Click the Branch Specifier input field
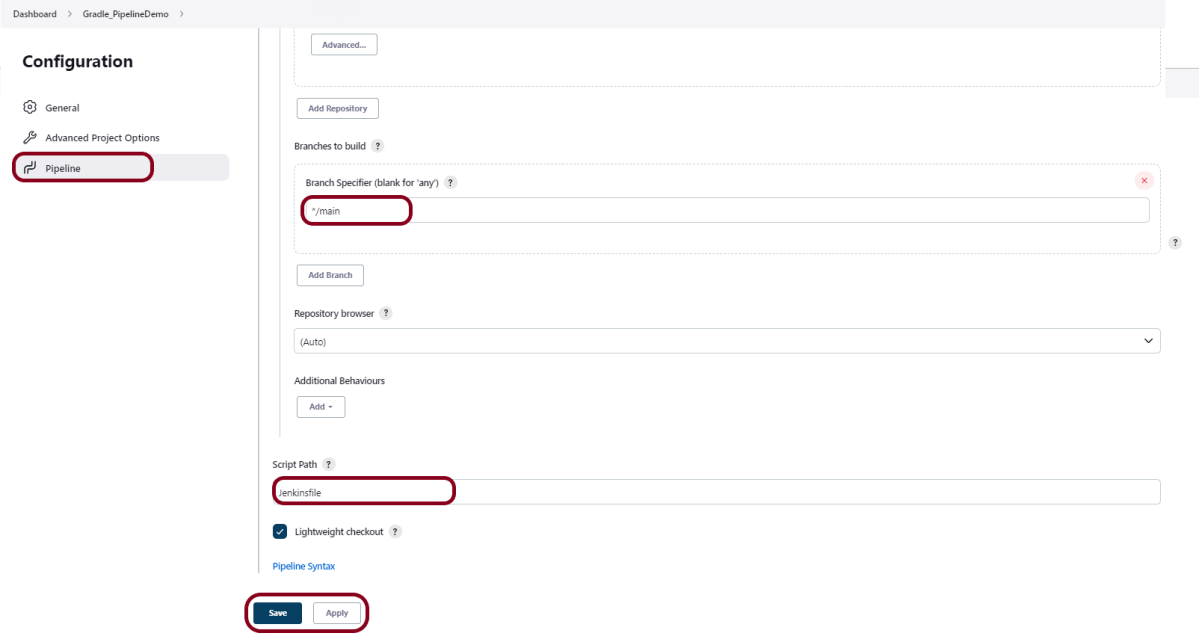 click(x=726, y=210)
